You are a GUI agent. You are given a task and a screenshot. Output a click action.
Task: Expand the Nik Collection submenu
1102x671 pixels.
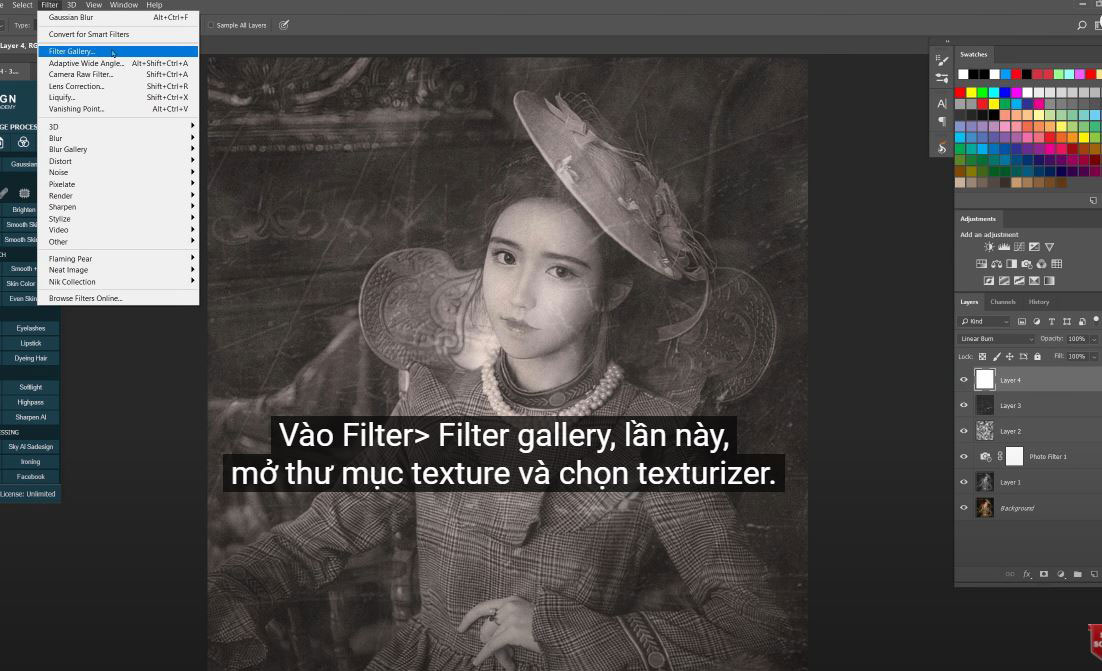(118, 282)
